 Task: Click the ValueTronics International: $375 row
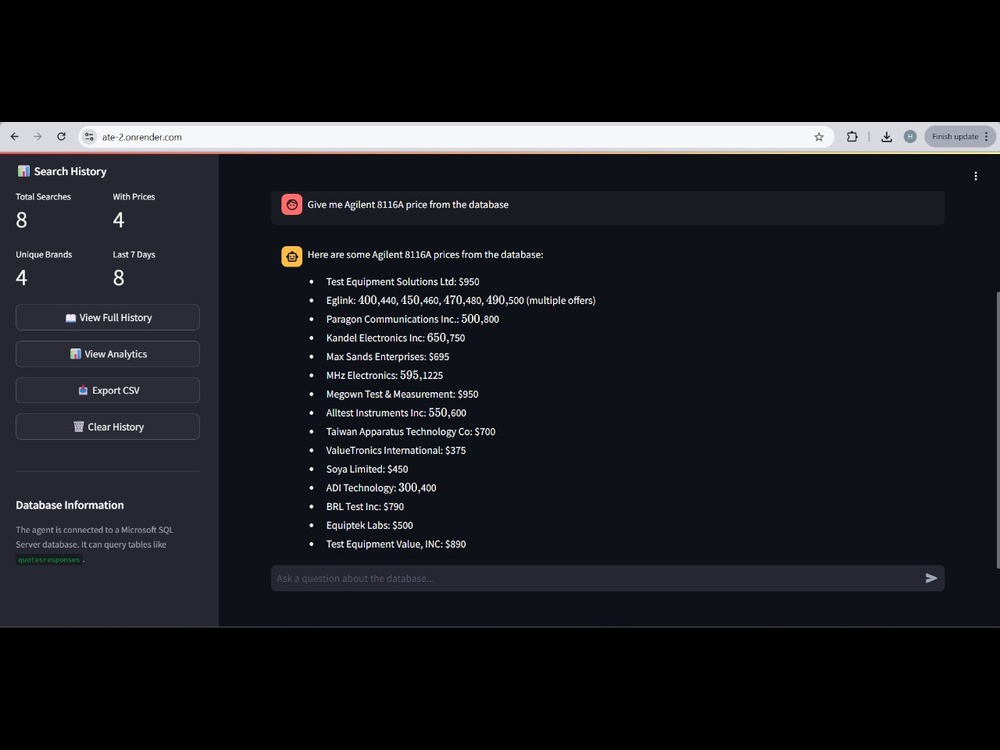click(396, 450)
